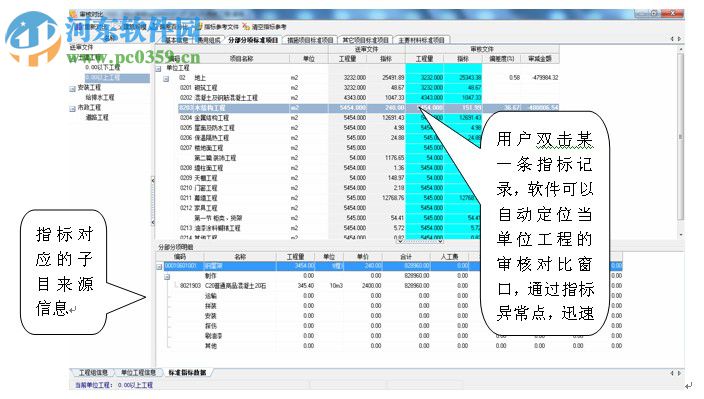Click the 项目名称 column header
The width and height of the screenshot is (704, 399).
[x=242, y=59]
